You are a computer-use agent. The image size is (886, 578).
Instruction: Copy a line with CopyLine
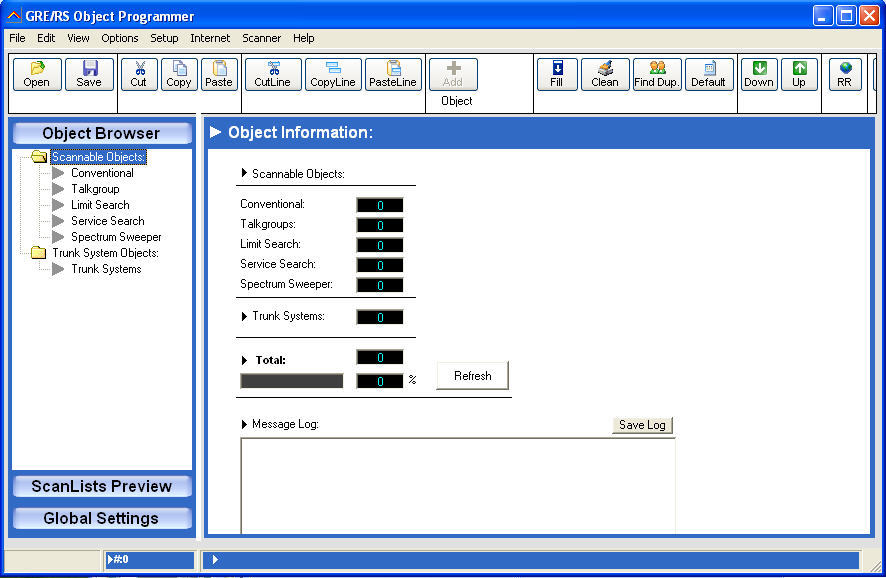(333, 74)
